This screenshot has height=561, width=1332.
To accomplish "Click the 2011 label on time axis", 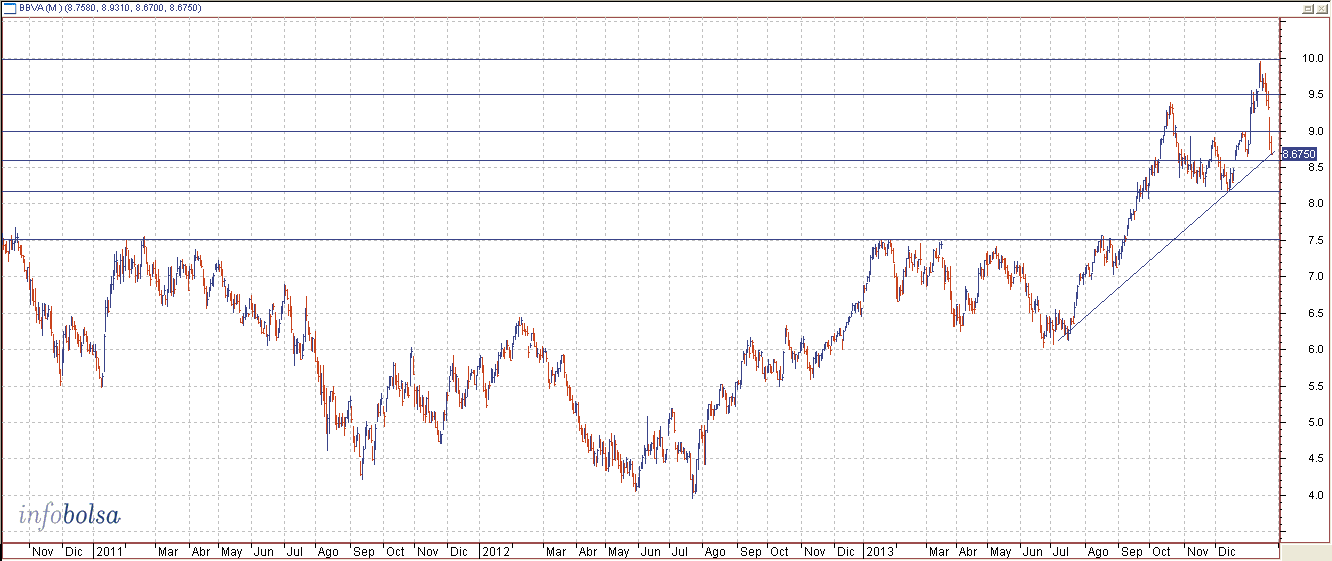I will pos(108,551).
